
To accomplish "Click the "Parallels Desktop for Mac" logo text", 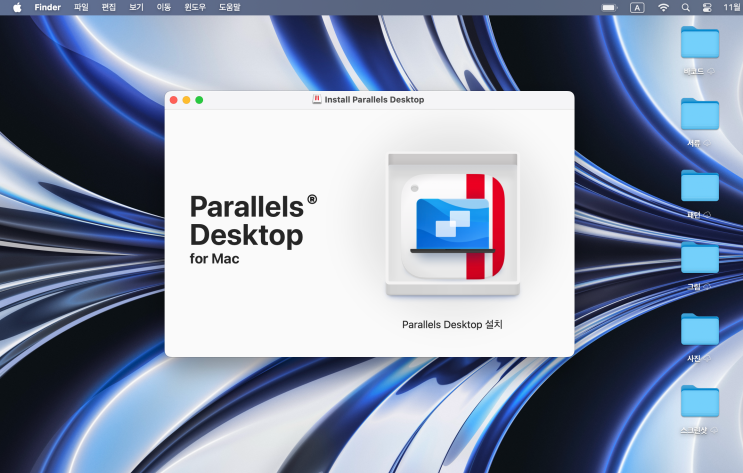I will click(253, 229).
